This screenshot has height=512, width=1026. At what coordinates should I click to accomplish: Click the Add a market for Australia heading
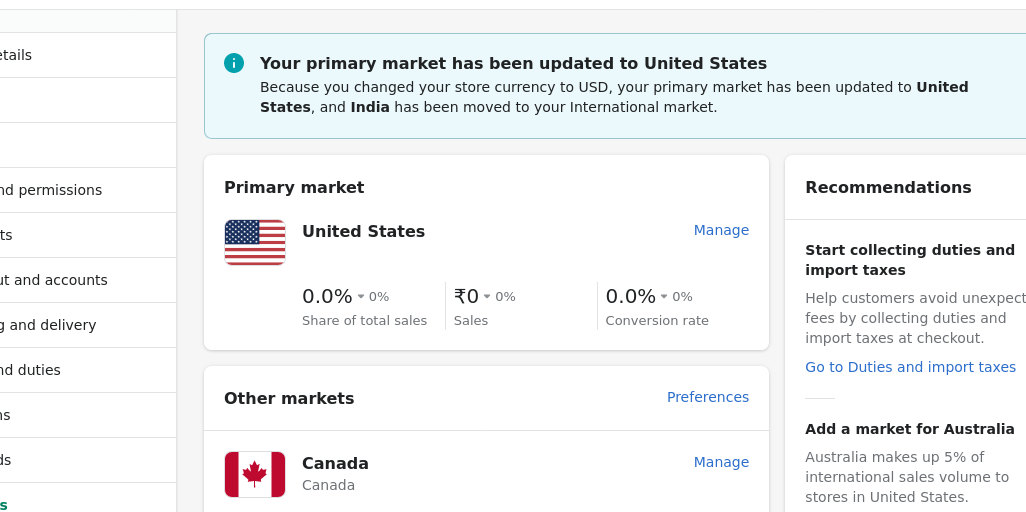point(909,429)
